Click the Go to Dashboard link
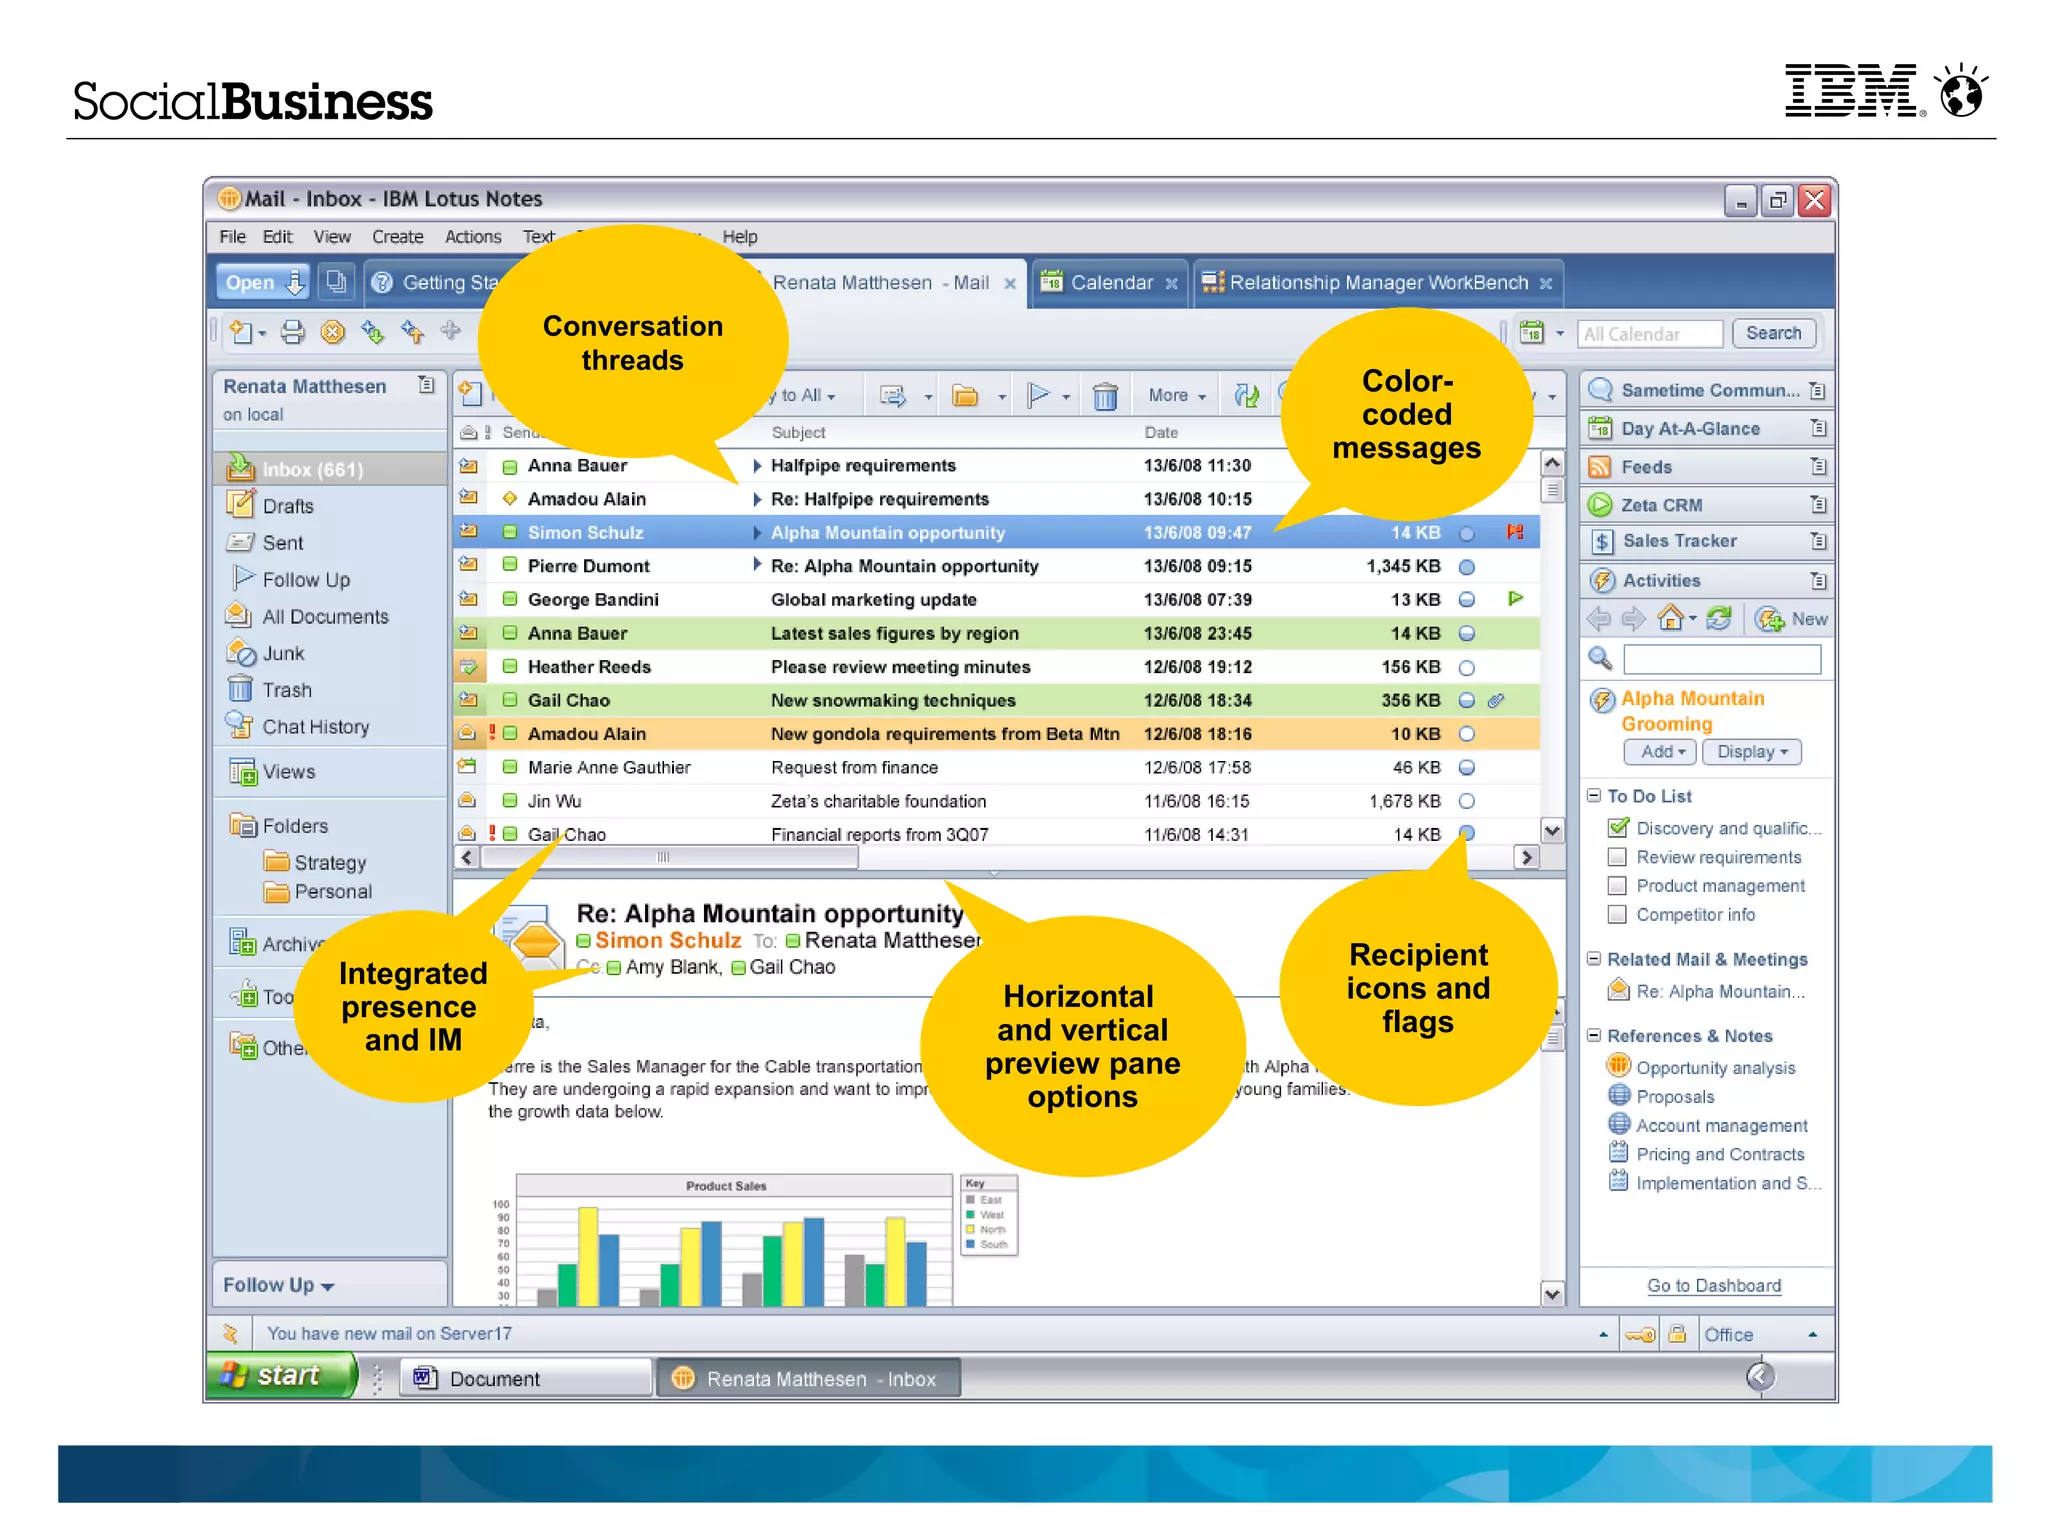Viewport: 2048px width, 1535px height. pos(1713,1286)
